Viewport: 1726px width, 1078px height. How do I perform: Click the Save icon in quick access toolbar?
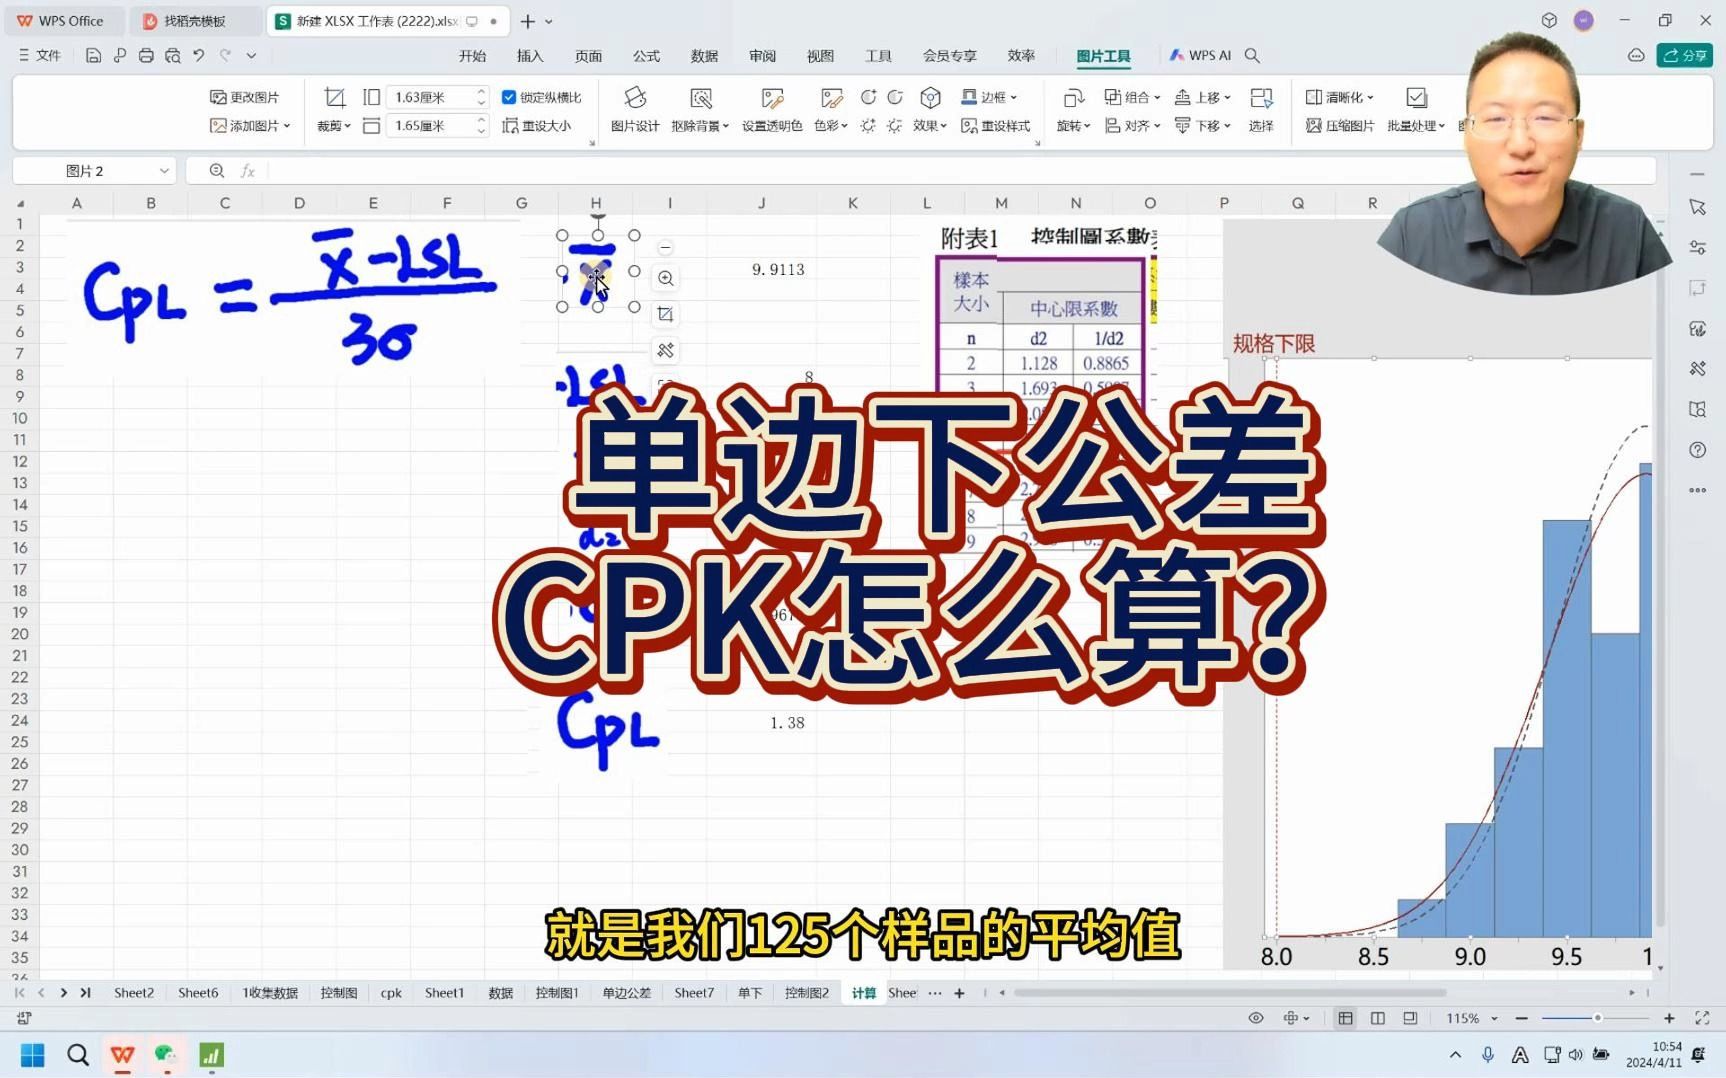point(93,56)
